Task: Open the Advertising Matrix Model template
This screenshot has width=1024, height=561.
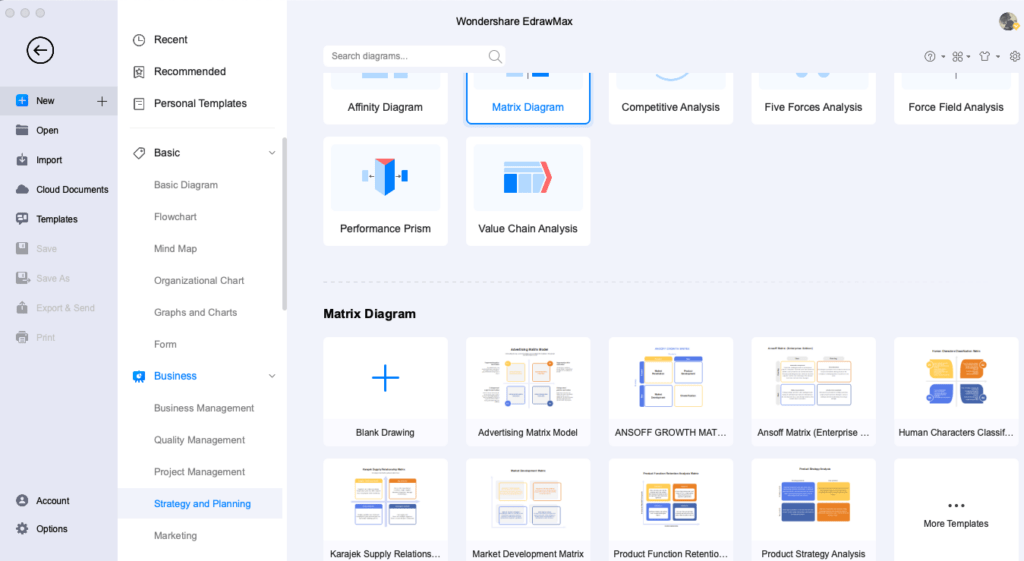Action: 528,390
